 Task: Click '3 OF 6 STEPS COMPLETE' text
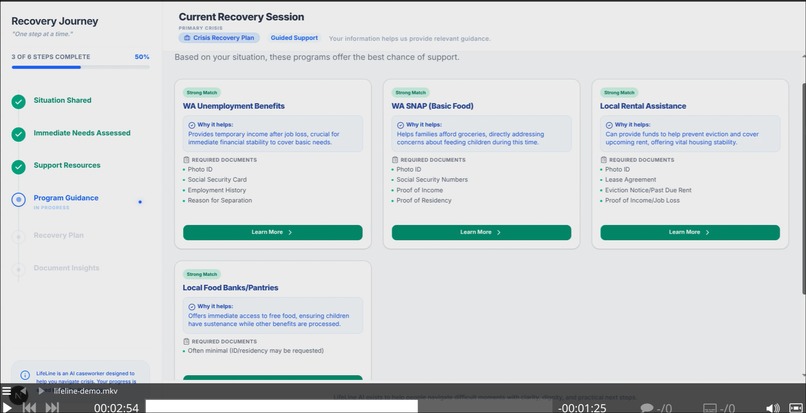coord(51,57)
